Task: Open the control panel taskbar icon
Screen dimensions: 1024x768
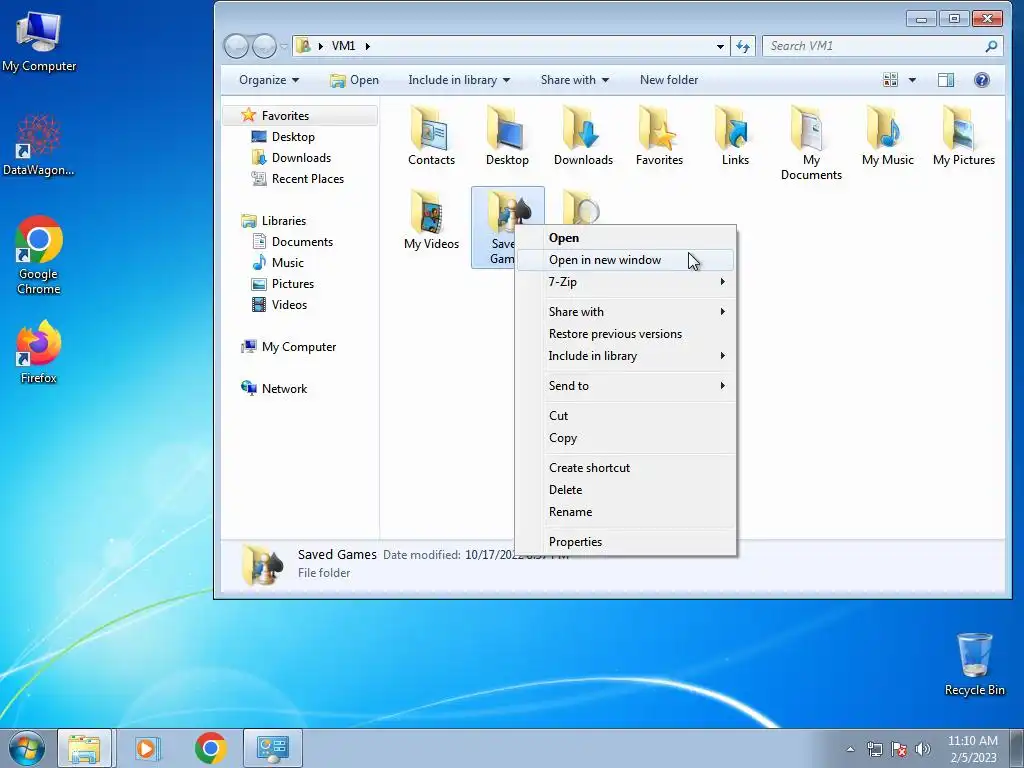Action: [272, 748]
